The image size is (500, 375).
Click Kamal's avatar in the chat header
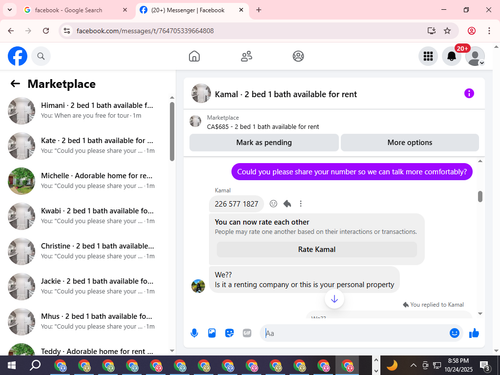[201, 93]
